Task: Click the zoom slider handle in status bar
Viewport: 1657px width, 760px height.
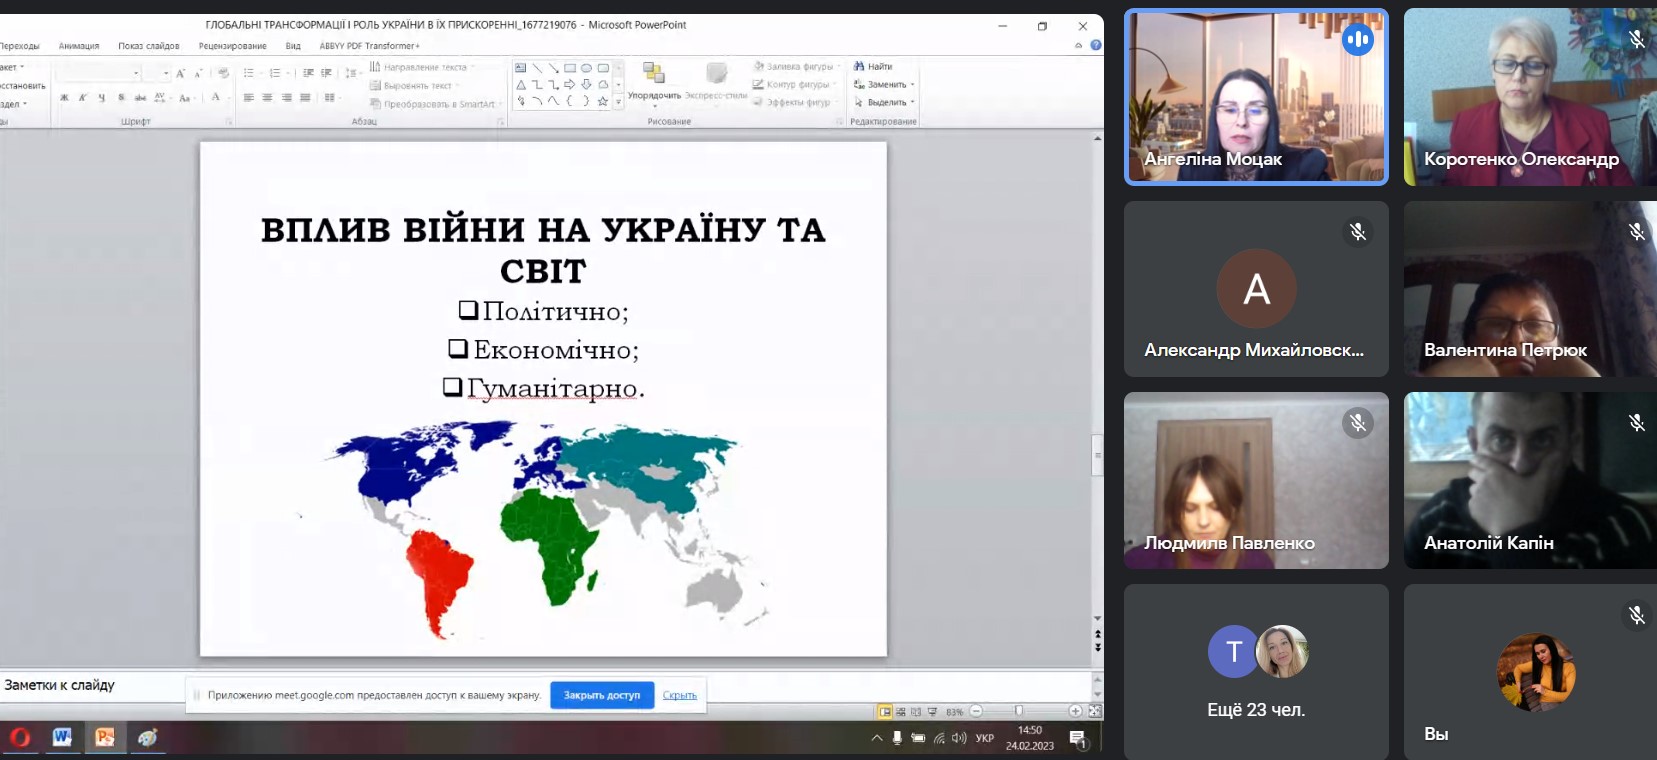Action: point(1018,711)
